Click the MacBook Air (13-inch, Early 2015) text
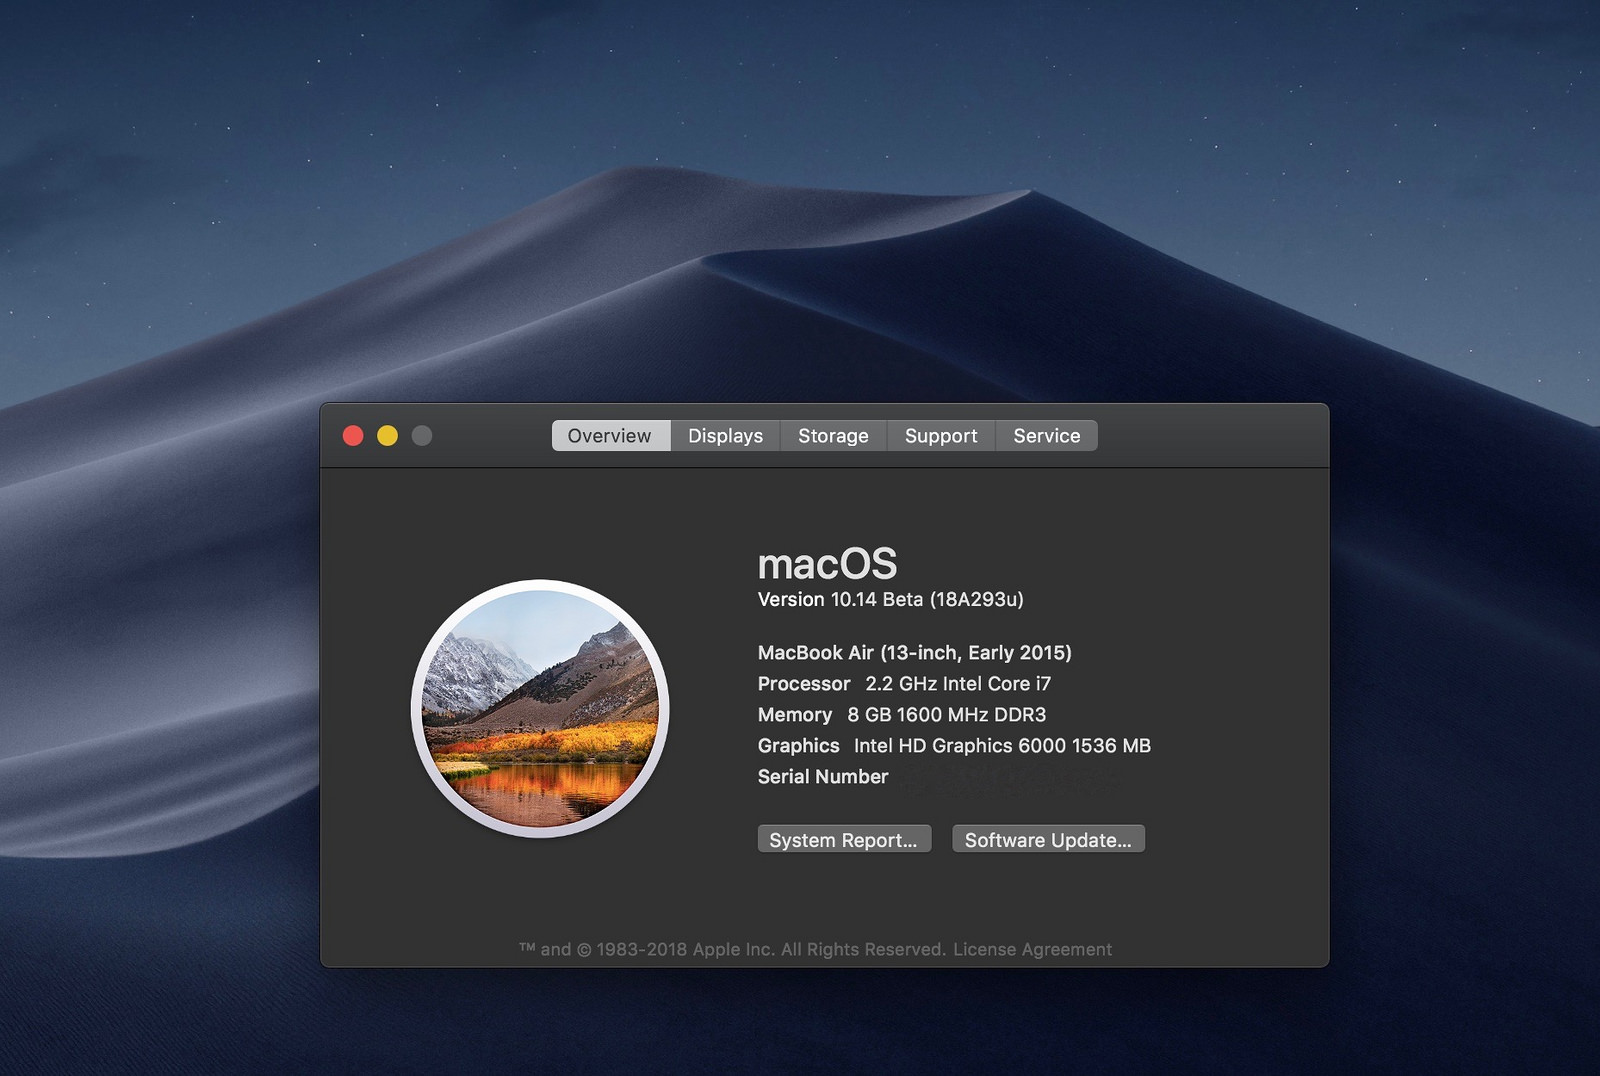Image resolution: width=1600 pixels, height=1076 pixels. click(x=915, y=653)
